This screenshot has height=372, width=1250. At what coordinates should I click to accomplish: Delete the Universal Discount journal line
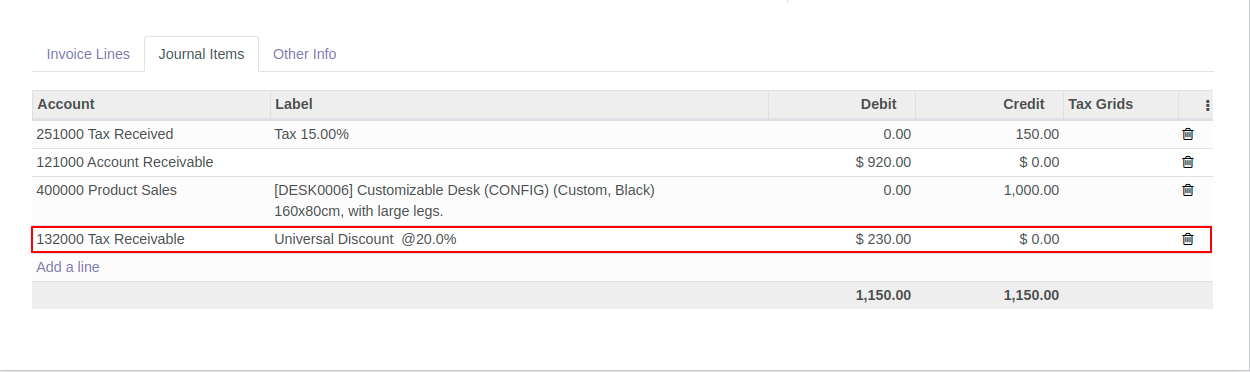[1188, 239]
